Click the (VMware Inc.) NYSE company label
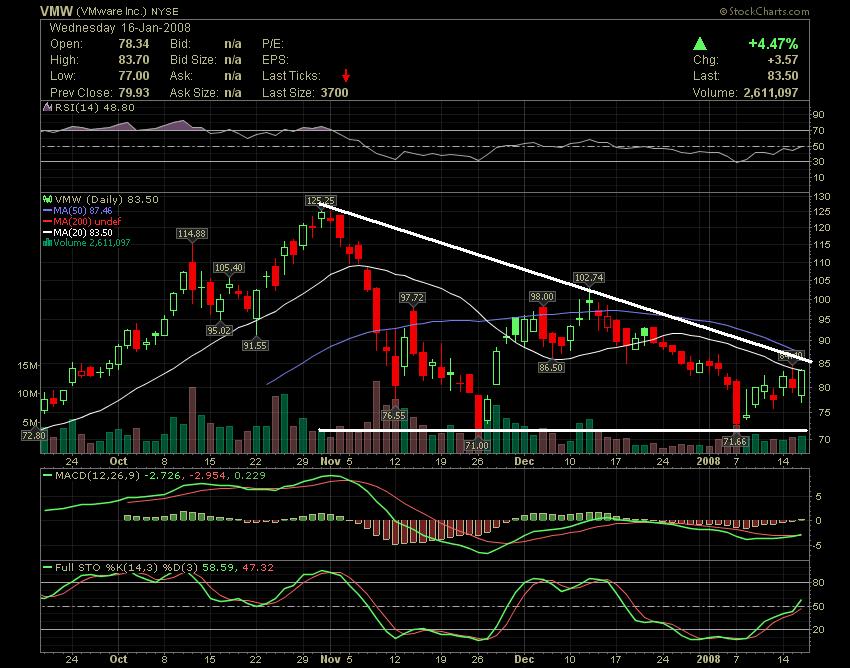This screenshot has height=668, width=850. [x=127, y=11]
